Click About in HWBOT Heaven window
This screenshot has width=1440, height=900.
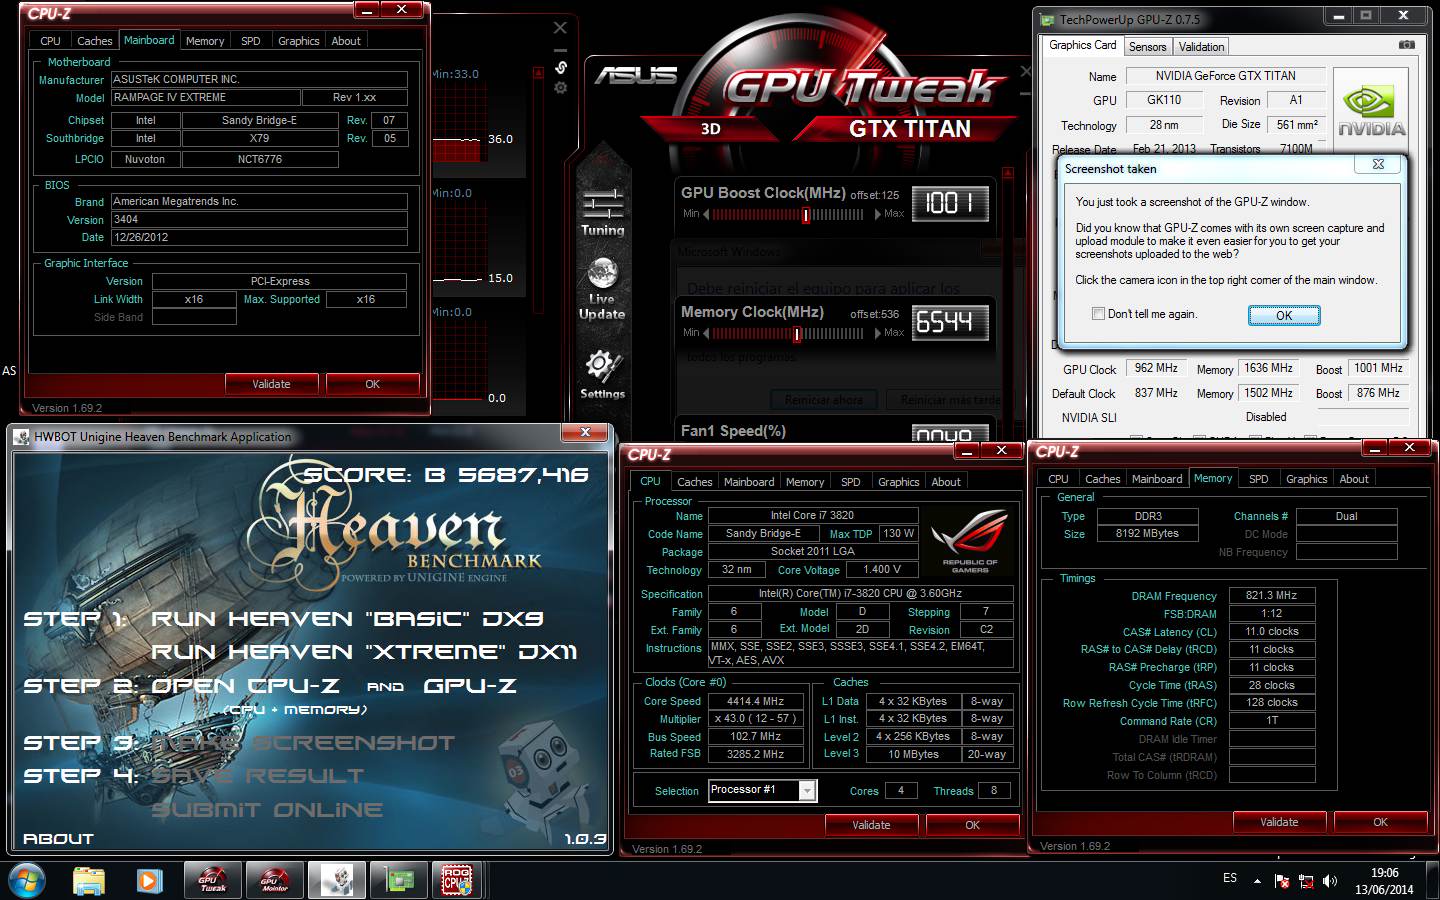(x=58, y=839)
